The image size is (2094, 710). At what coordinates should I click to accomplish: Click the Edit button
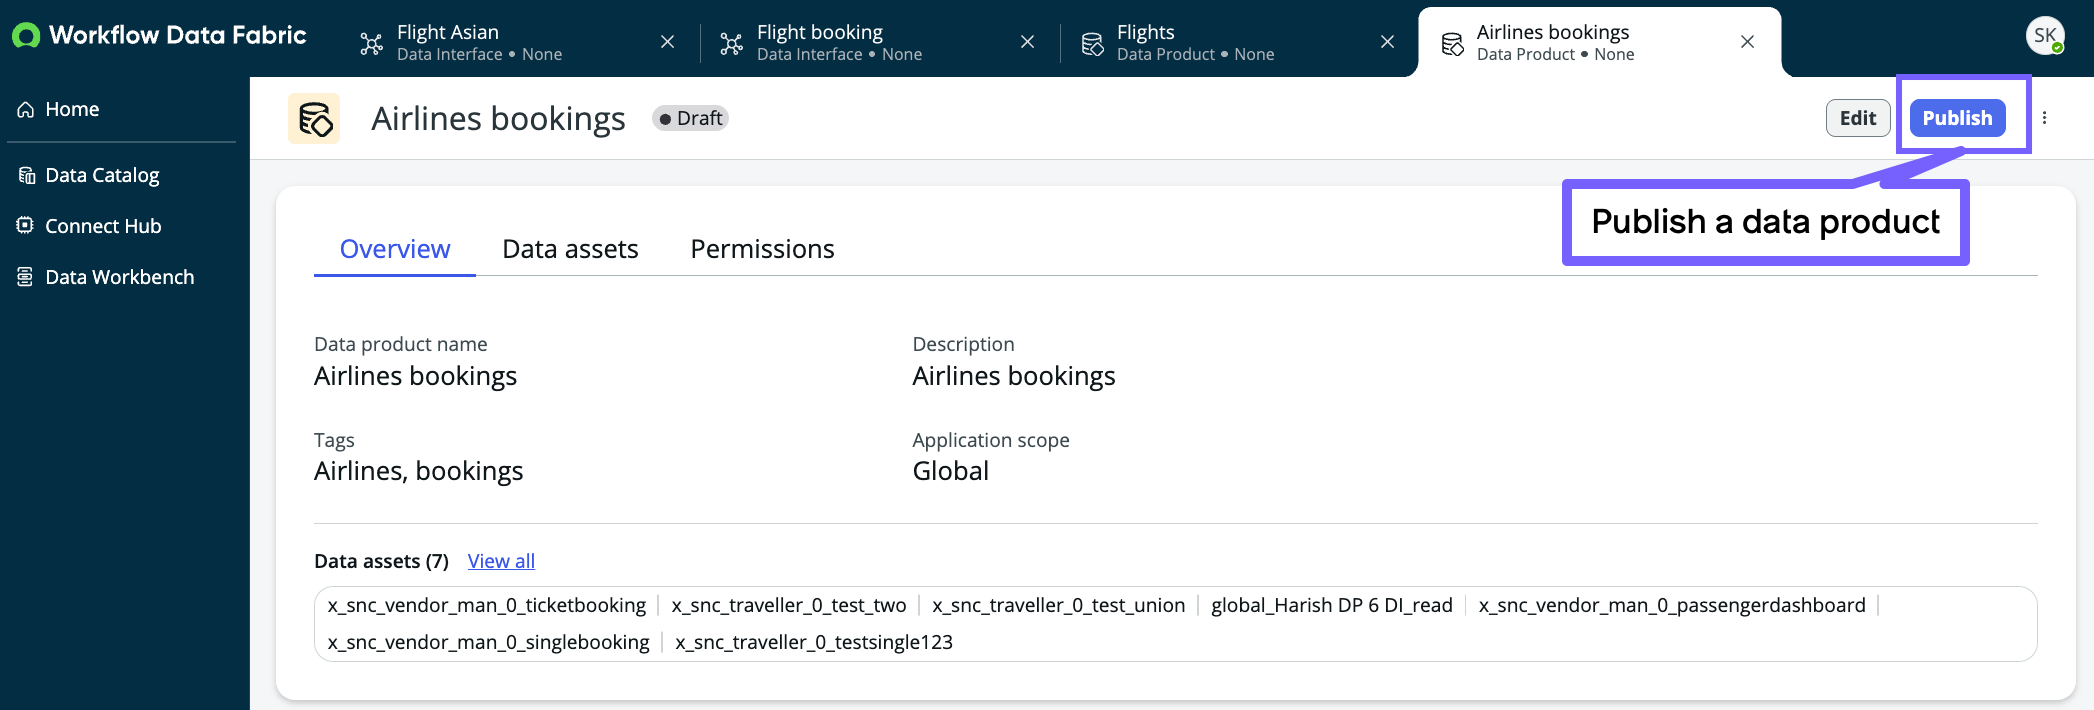(1858, 118)
